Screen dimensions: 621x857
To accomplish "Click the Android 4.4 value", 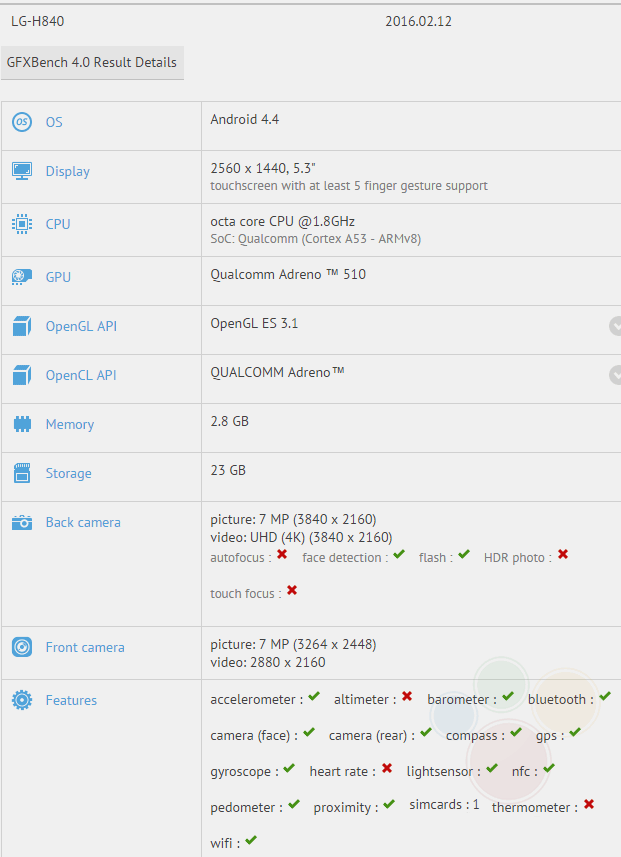I will tap(244, 119).
